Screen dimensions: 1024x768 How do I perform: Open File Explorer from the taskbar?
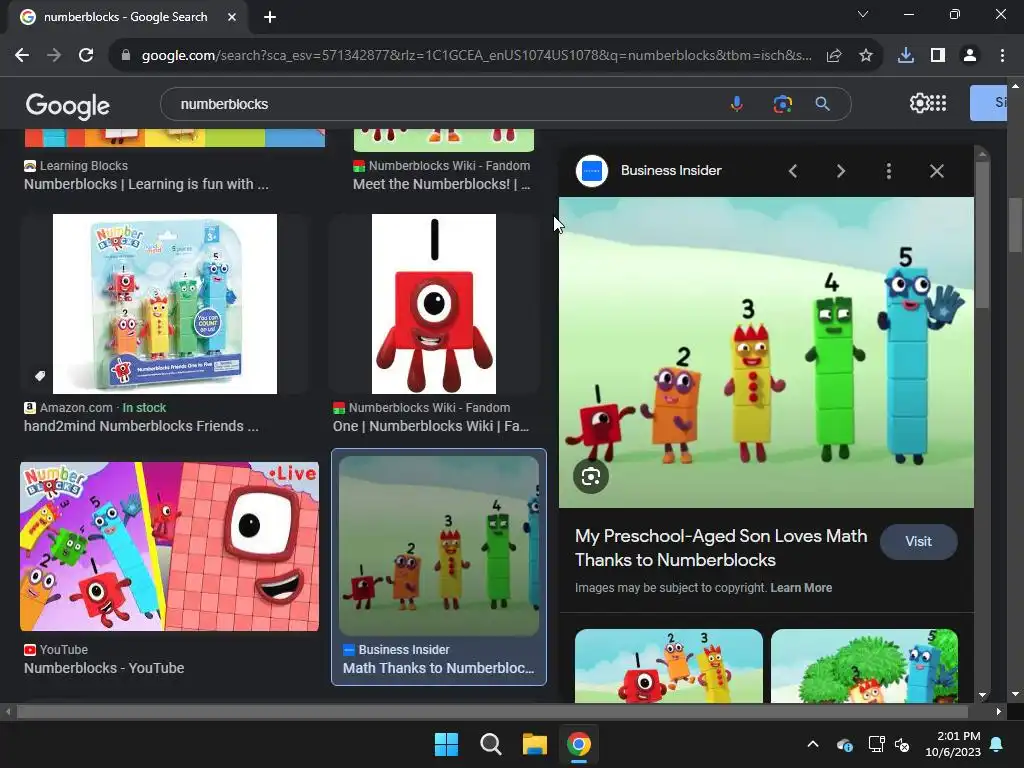click(534, 744)
